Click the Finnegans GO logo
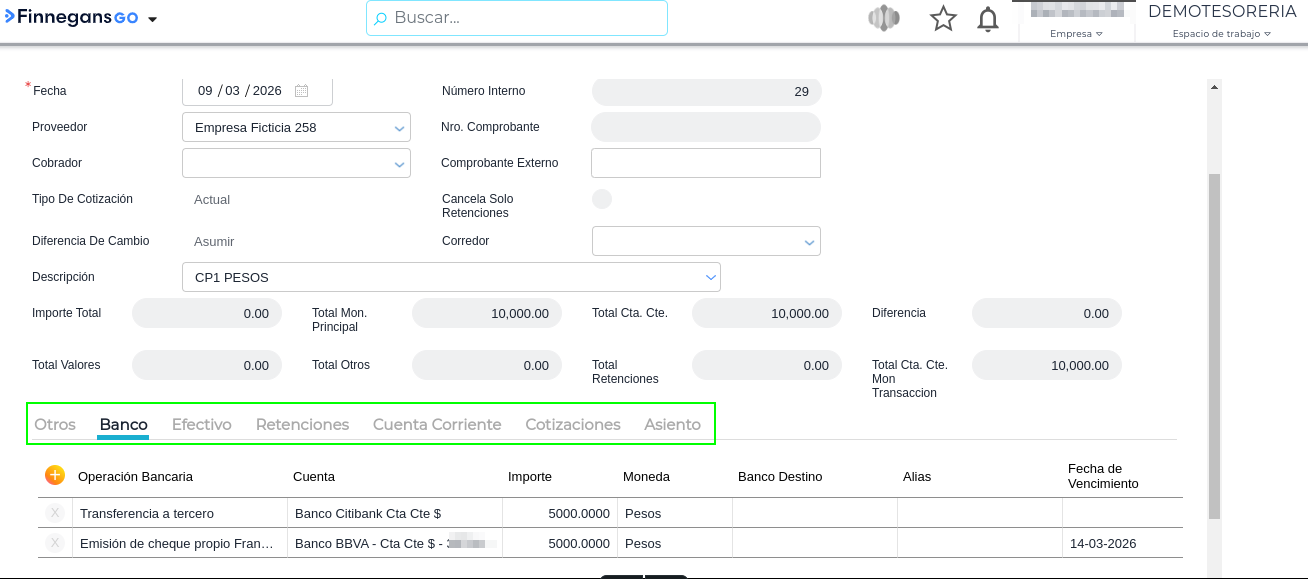1308x579 pixels. pos(71,18)
